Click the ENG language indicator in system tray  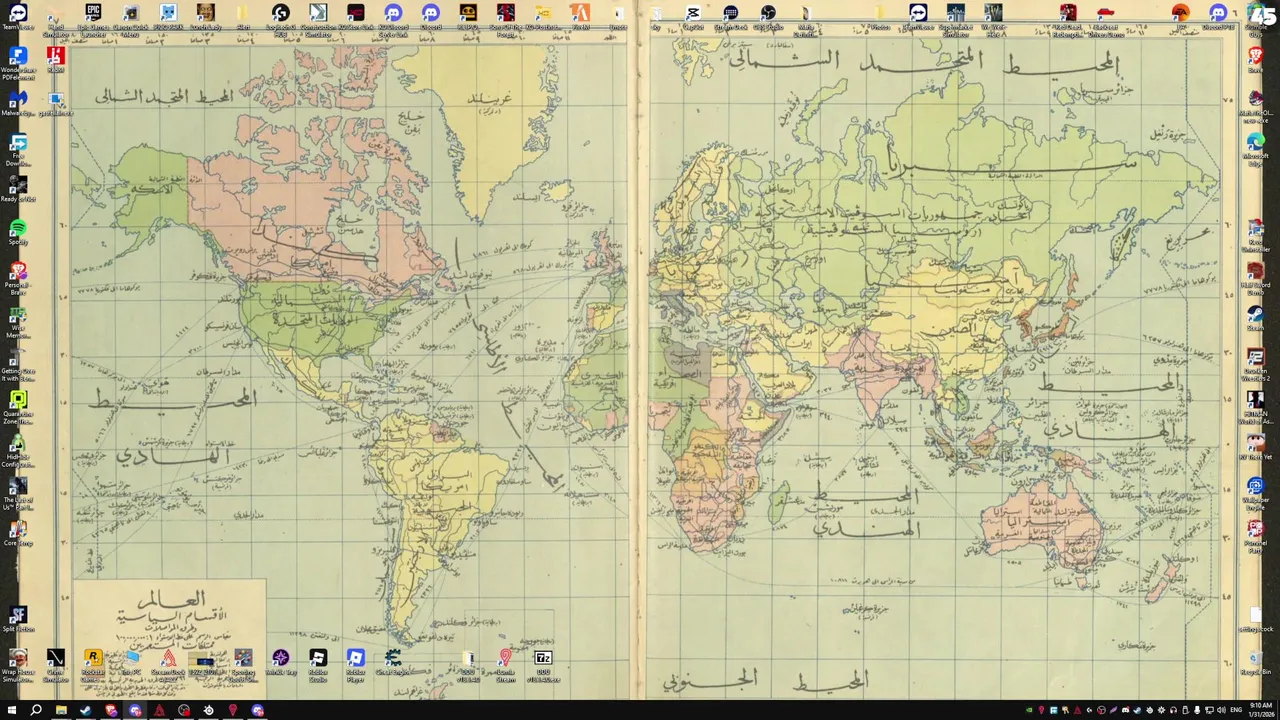pos(1236,710)
